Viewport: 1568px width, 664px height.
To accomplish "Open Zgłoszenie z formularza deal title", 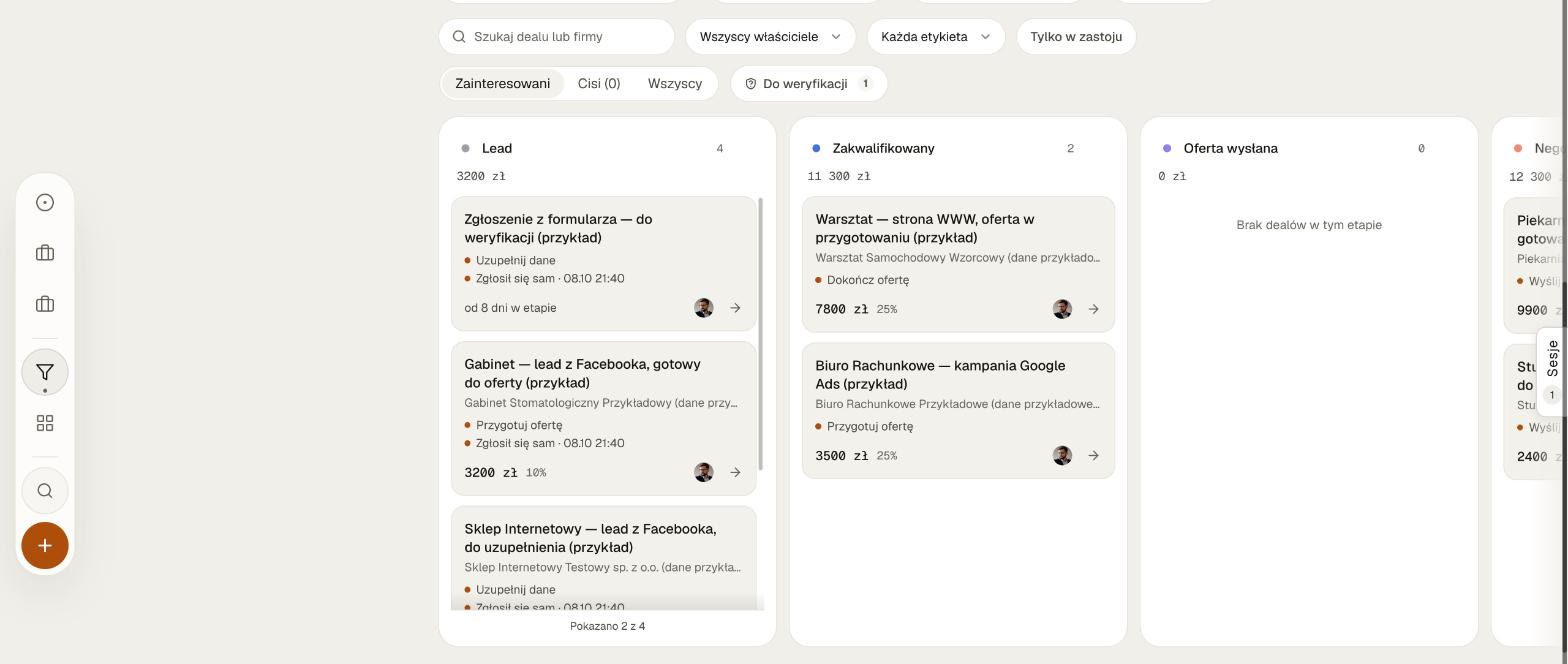I will [x=558, y=228].
